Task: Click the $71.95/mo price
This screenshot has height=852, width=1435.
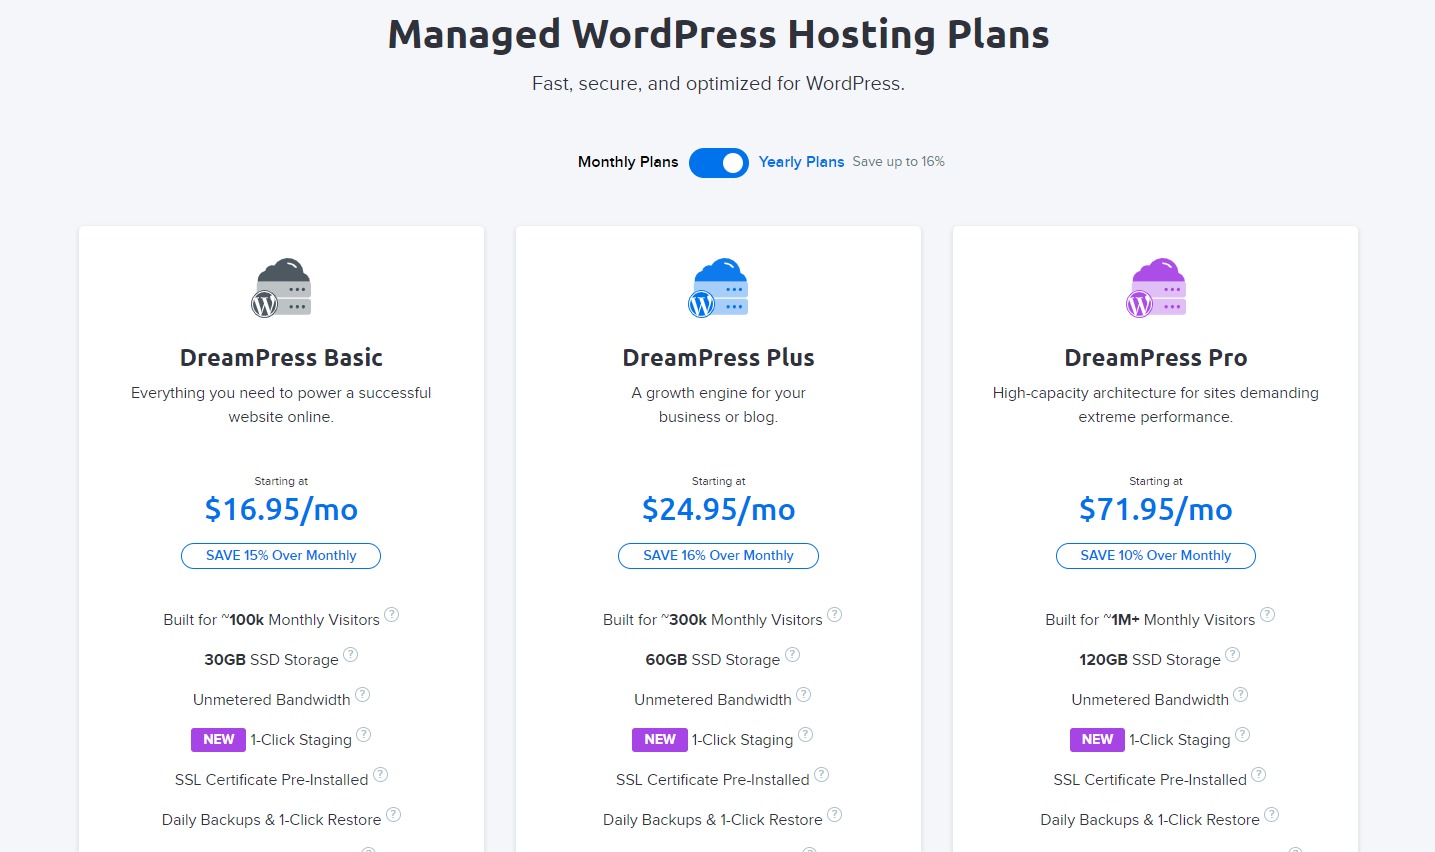Action: coord(1156,510)
